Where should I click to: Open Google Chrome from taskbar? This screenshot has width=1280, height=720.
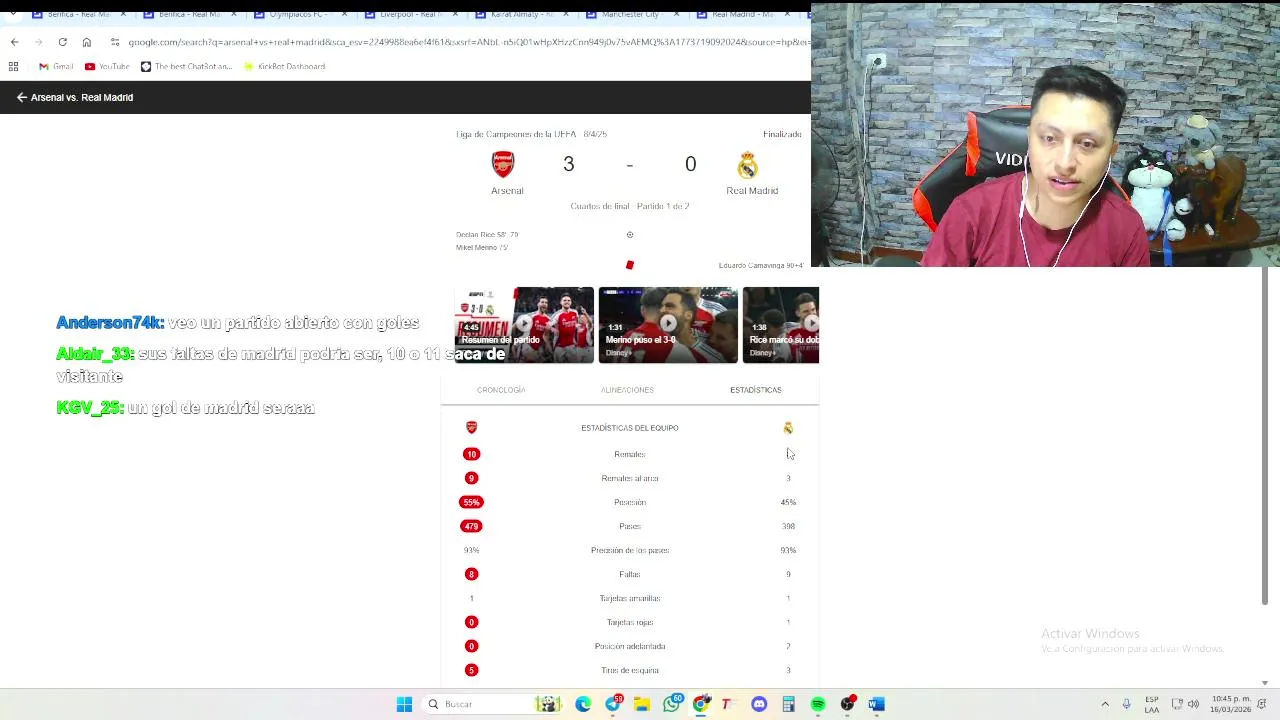[x=701, y=704]
